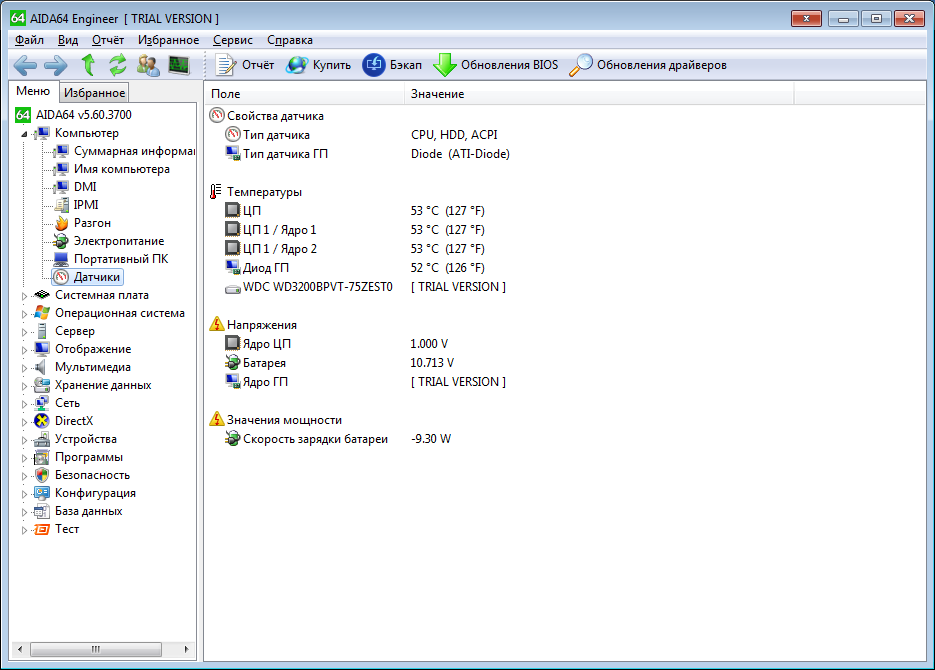Switch to the Меню tab

coord(33,91)
